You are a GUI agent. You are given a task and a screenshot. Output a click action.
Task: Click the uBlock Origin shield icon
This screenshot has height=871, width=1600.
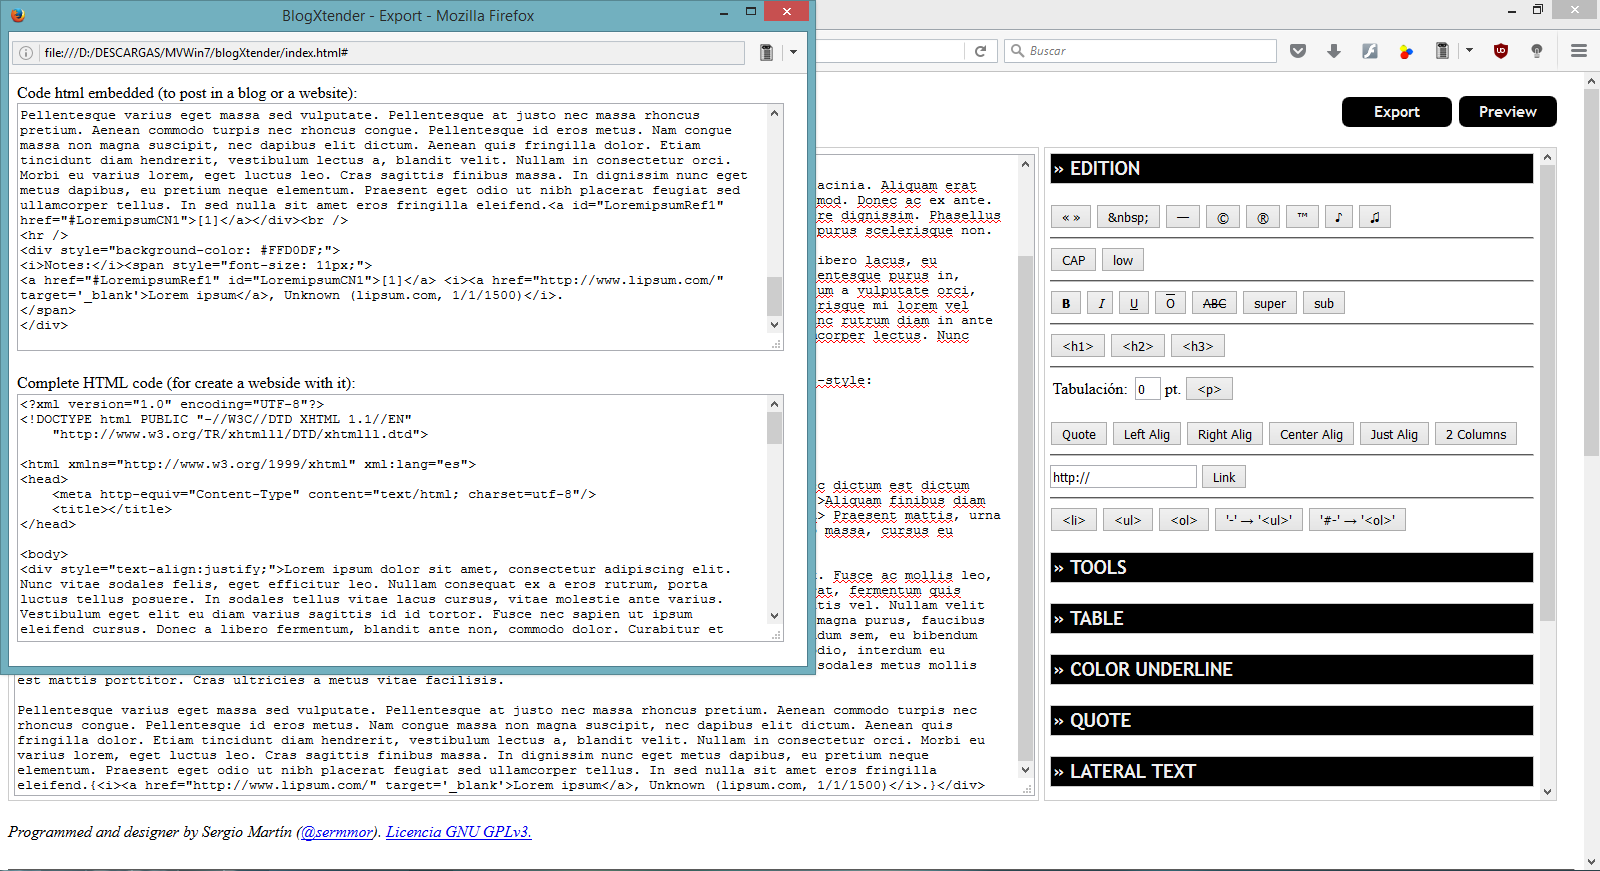pyautogui.click(x=1501, y=51)
